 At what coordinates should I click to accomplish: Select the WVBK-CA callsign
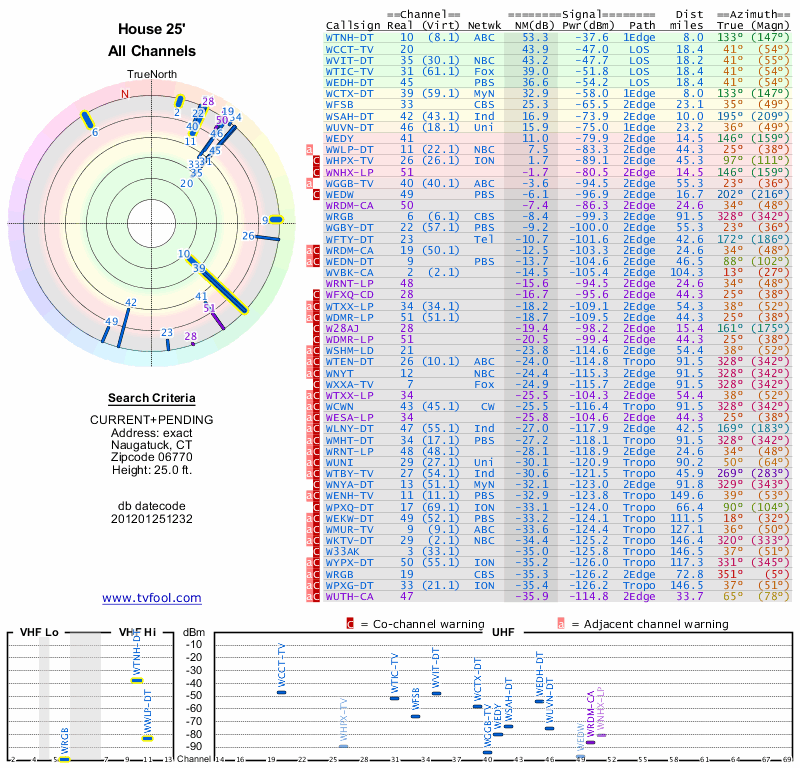[x=349, y=272]
